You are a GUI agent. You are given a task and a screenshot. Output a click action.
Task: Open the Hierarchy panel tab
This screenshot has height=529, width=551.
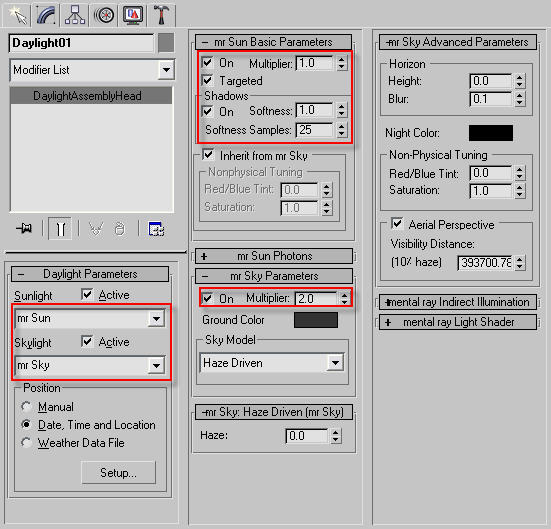pos(74,15)
